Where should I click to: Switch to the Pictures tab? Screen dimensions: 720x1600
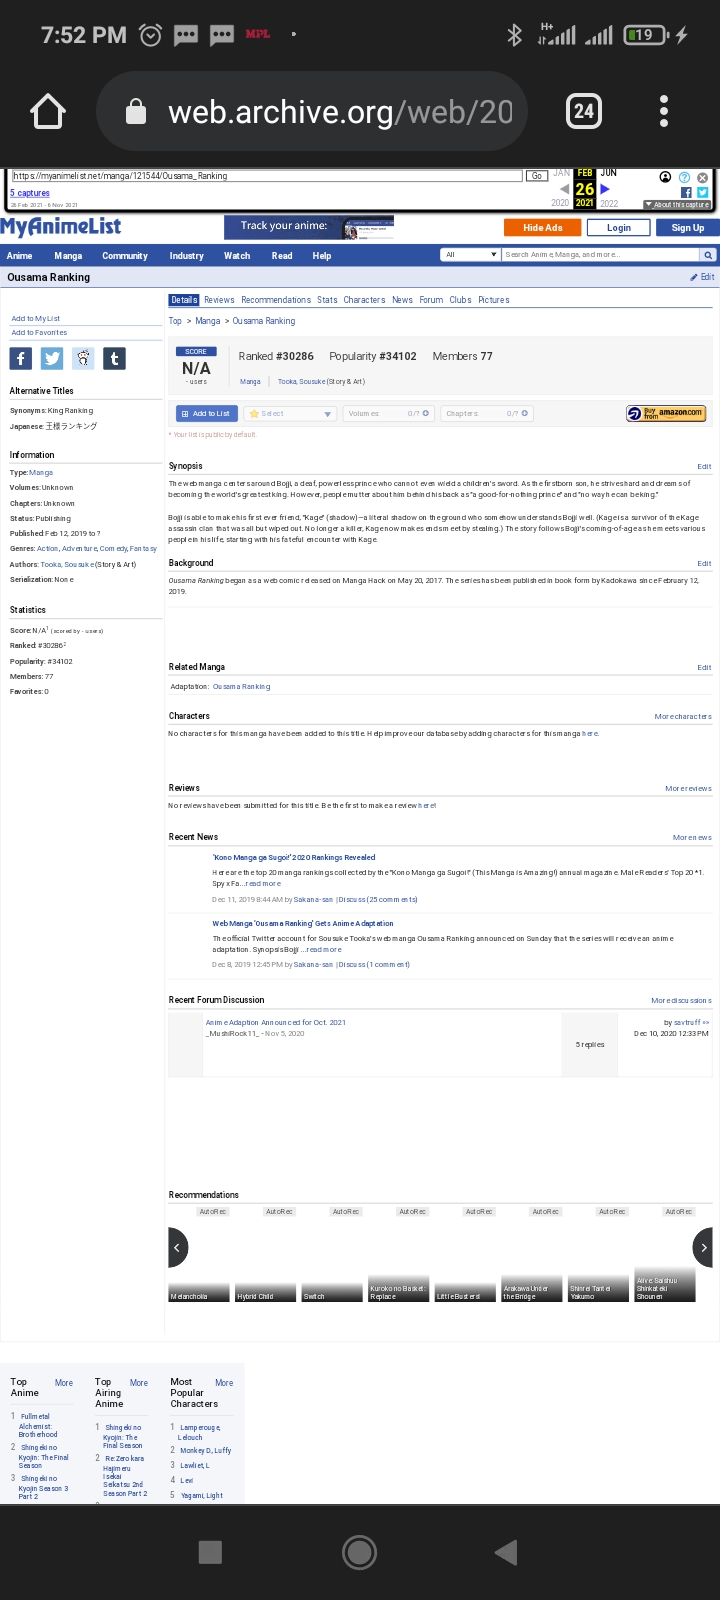click(494, 300)
